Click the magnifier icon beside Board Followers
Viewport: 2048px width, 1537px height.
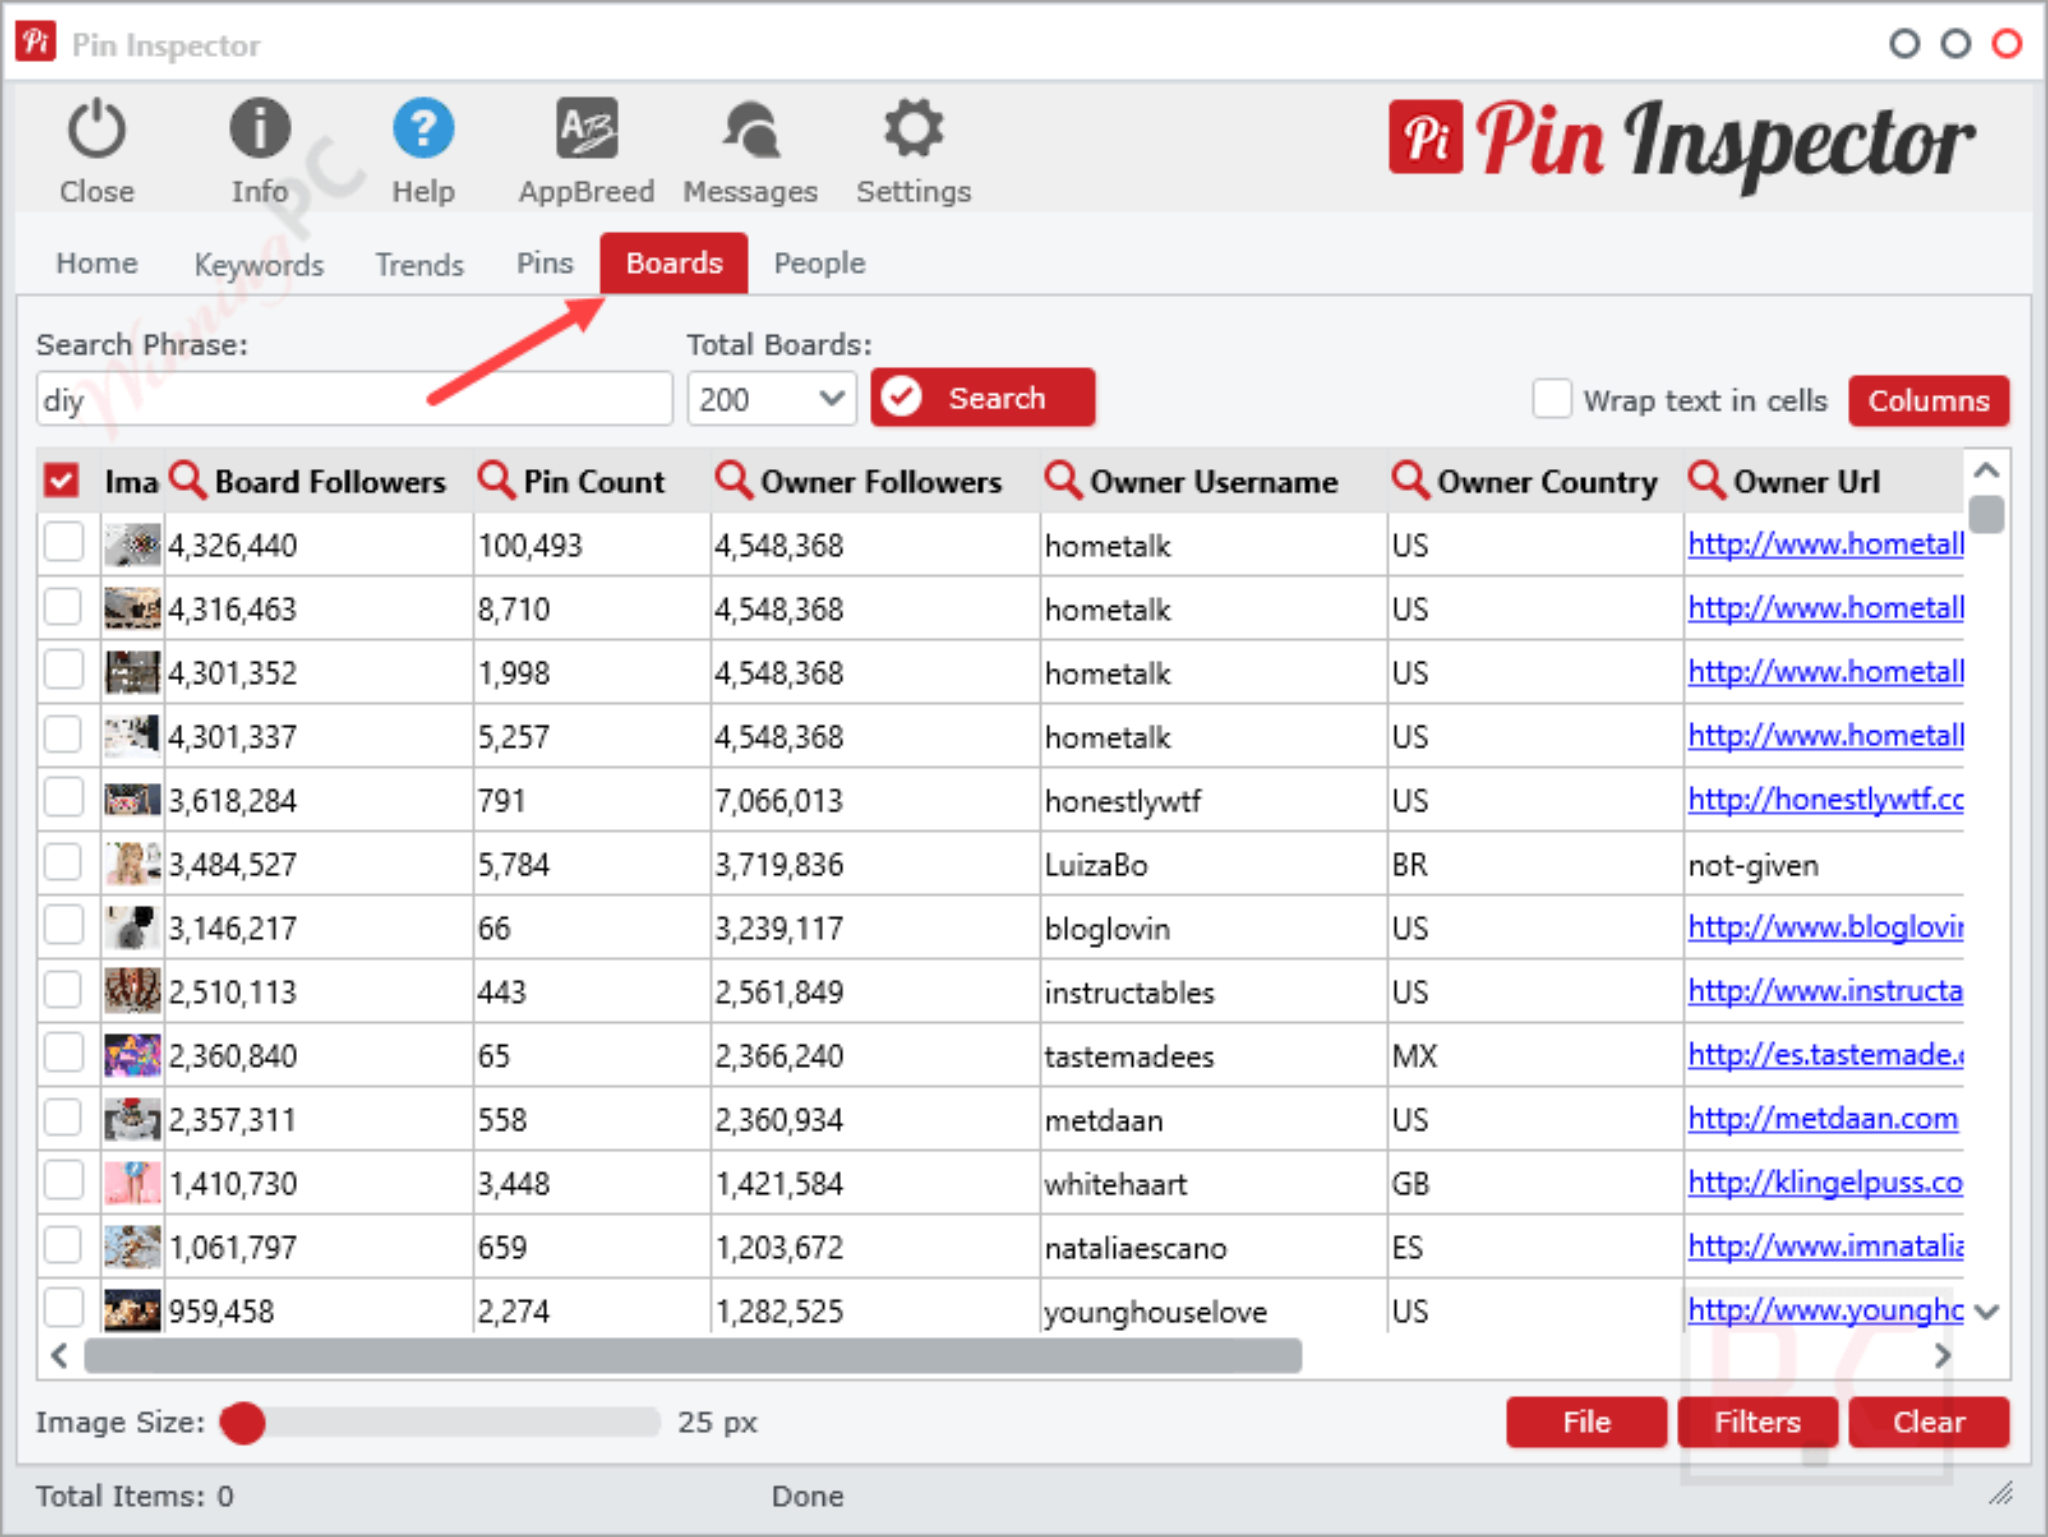pyautogui.click(x=187, y=480)
